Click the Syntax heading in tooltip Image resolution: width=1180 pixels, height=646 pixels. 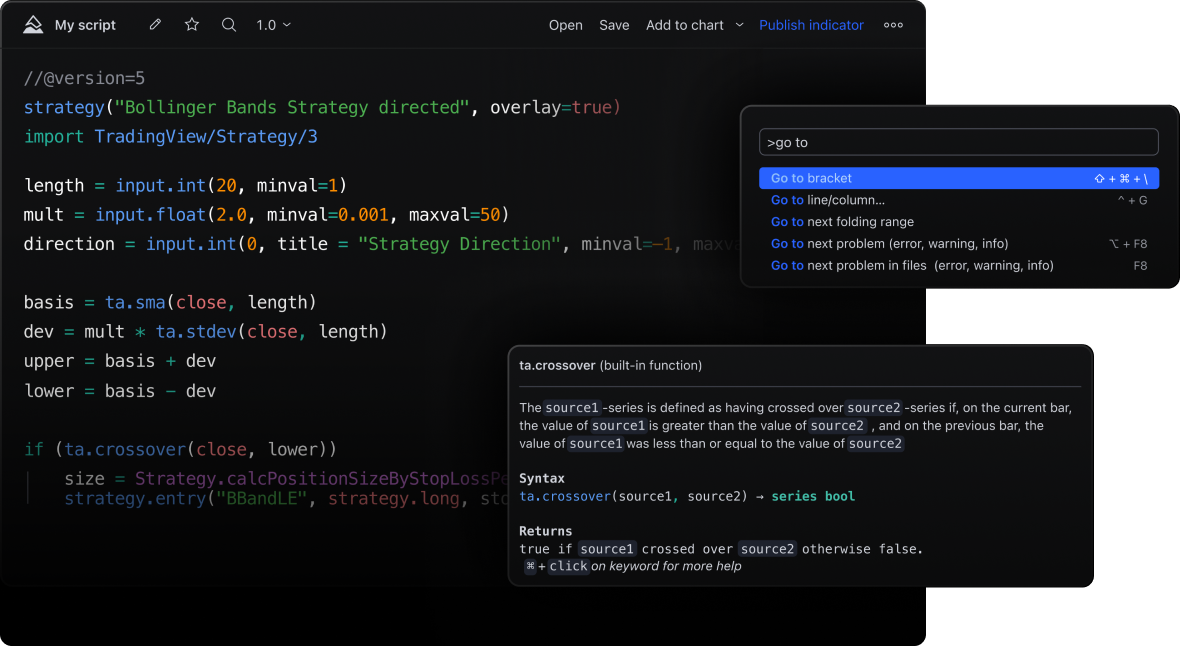(x=542, y=478)
